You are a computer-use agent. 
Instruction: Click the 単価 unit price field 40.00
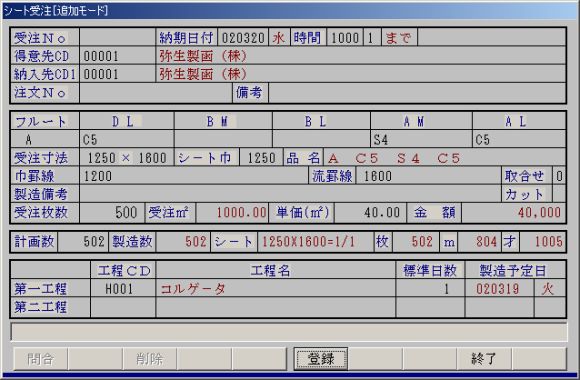[x=370, y=212]
